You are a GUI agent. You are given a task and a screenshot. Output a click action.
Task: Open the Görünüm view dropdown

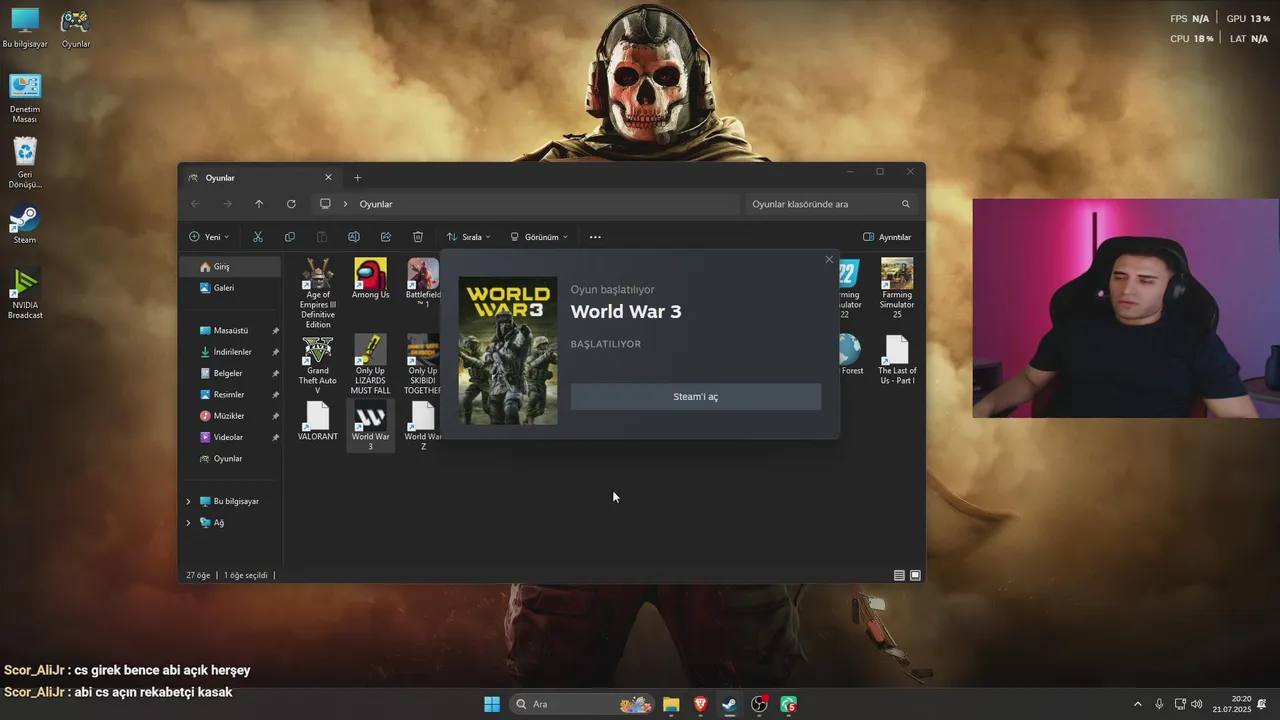[539, 237]
